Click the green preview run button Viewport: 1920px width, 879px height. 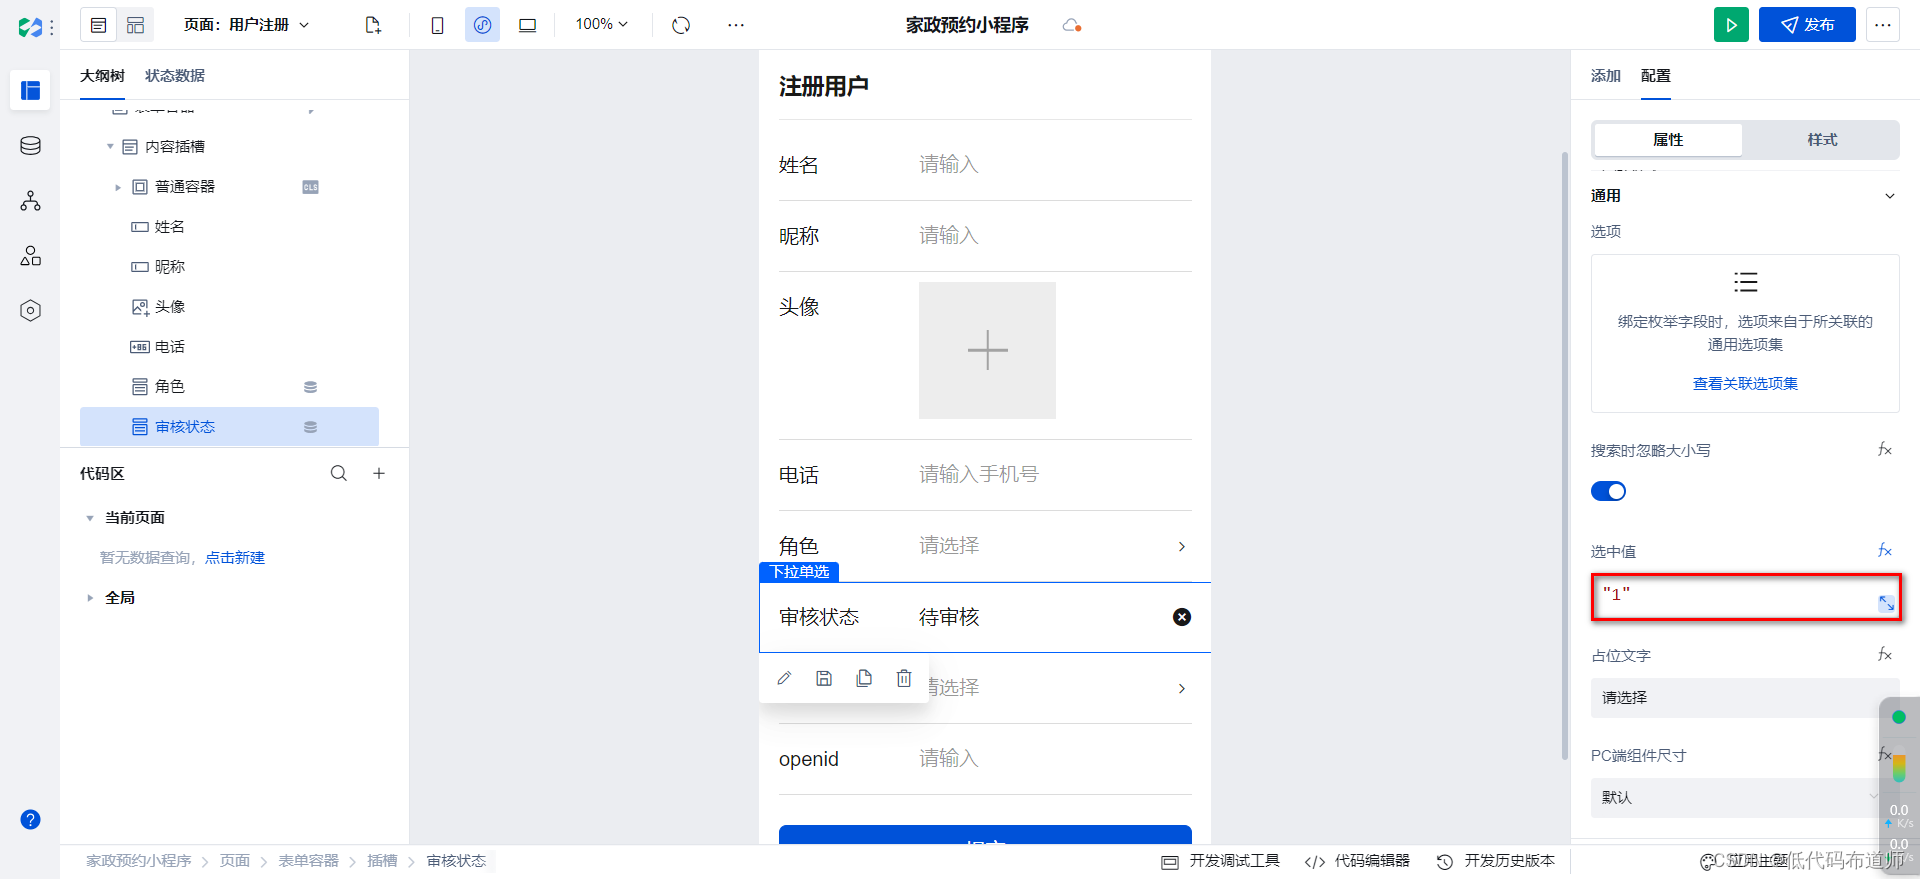click(1731, 25)
